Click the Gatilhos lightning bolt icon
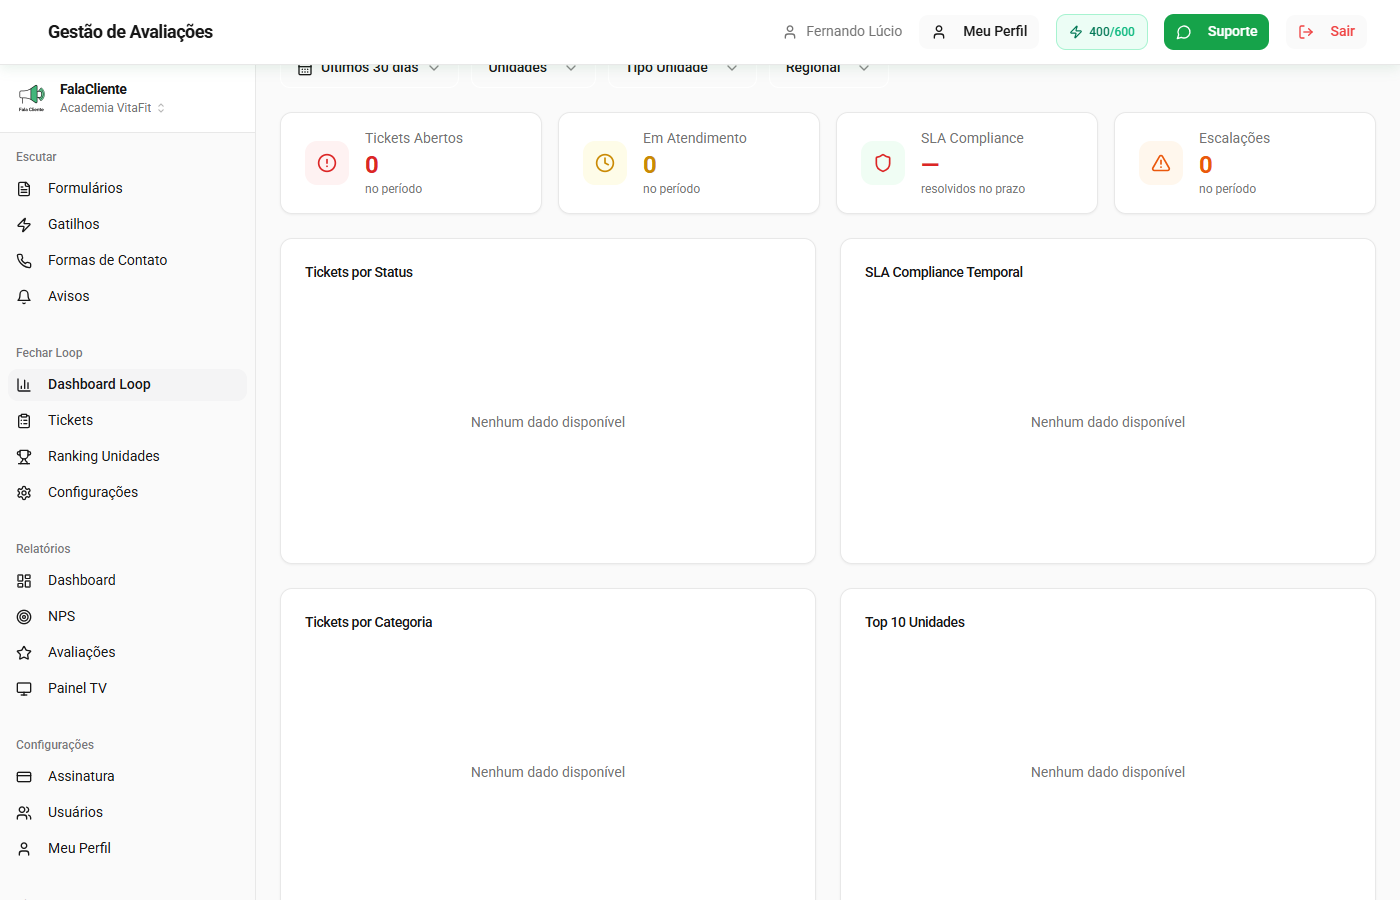The height and width of the screenshot is (900, 1400). pos(24,225)
